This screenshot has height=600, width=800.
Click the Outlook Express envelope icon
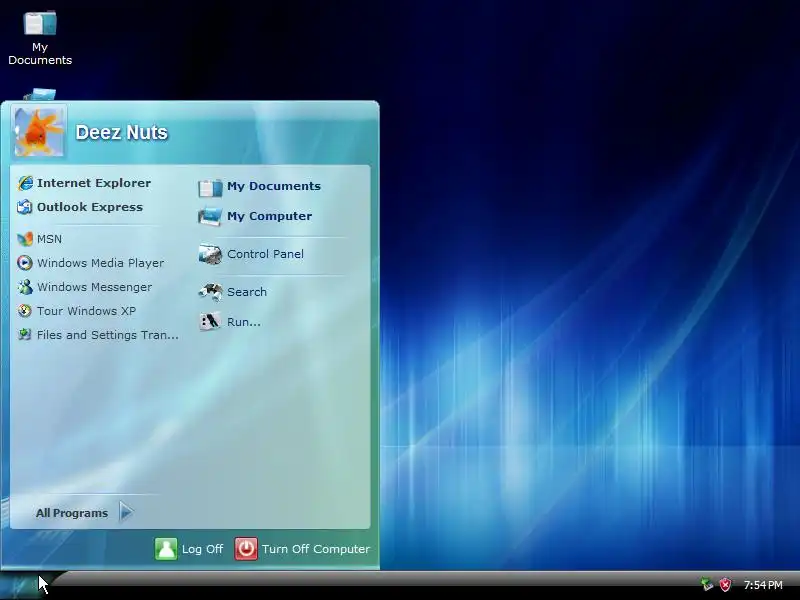(25, 207)
